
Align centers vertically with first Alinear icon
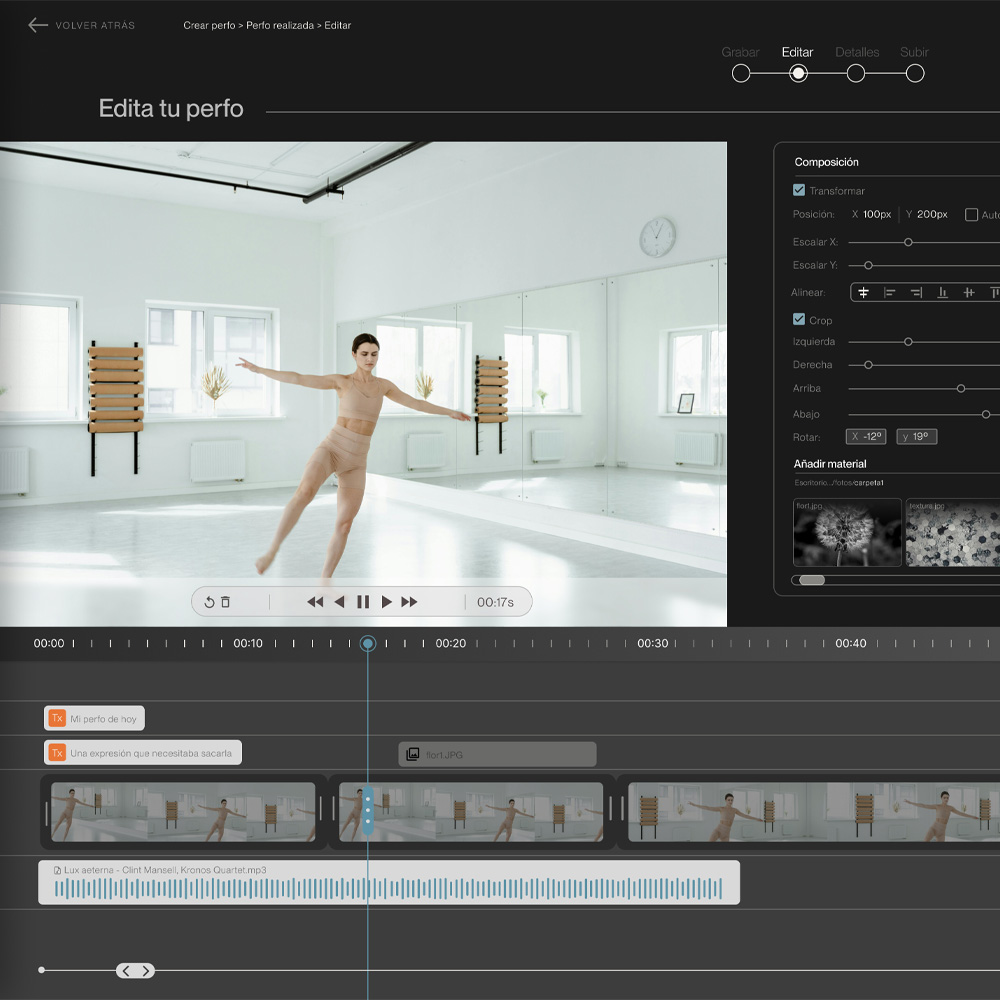pyautogui.click(x=864, y=292)
